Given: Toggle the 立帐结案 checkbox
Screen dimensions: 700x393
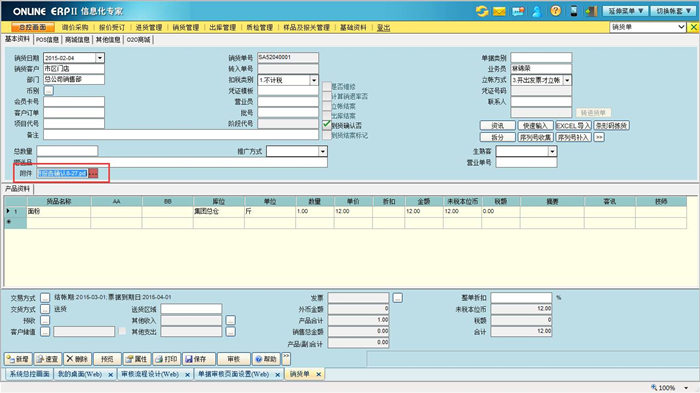Looking at the screenshot, I should (327, 106).
